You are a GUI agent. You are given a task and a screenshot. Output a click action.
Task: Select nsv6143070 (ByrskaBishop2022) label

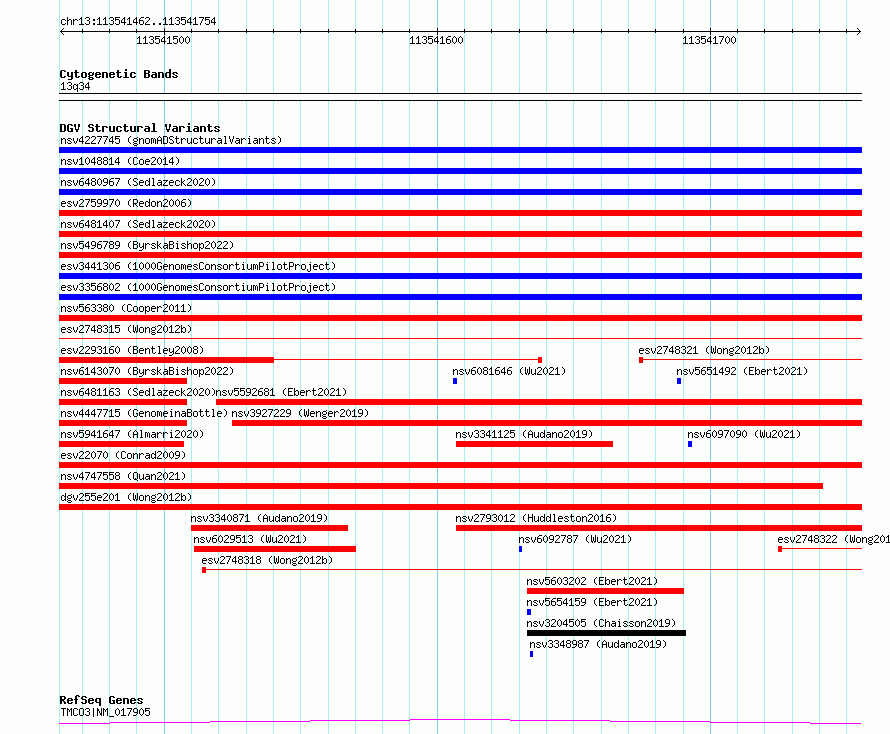(x=147, y=371)
